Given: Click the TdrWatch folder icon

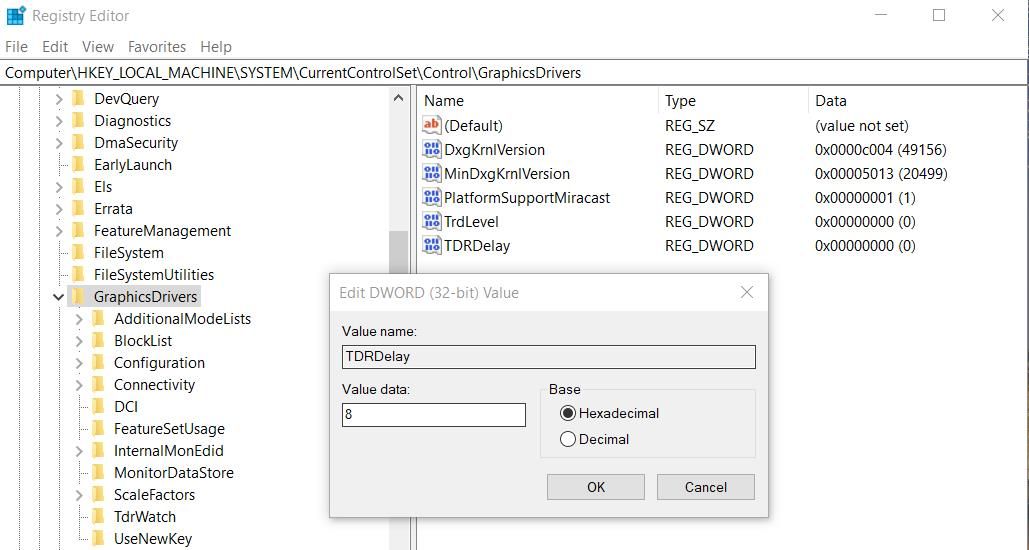Looking at the screenshot, I should (x=99, y=517).
